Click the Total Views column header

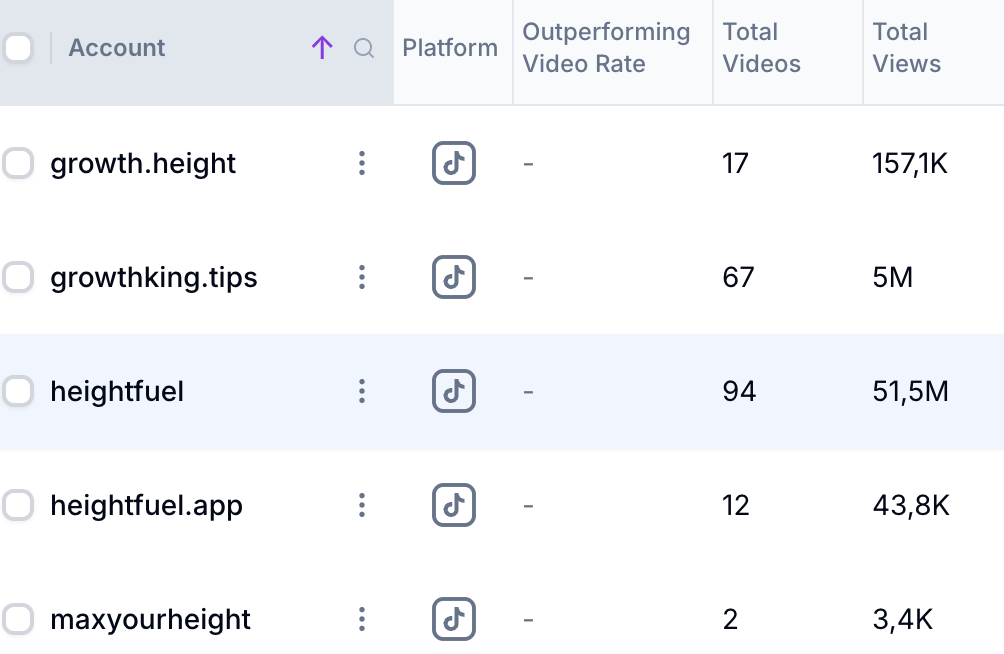[x=907, y=48]
